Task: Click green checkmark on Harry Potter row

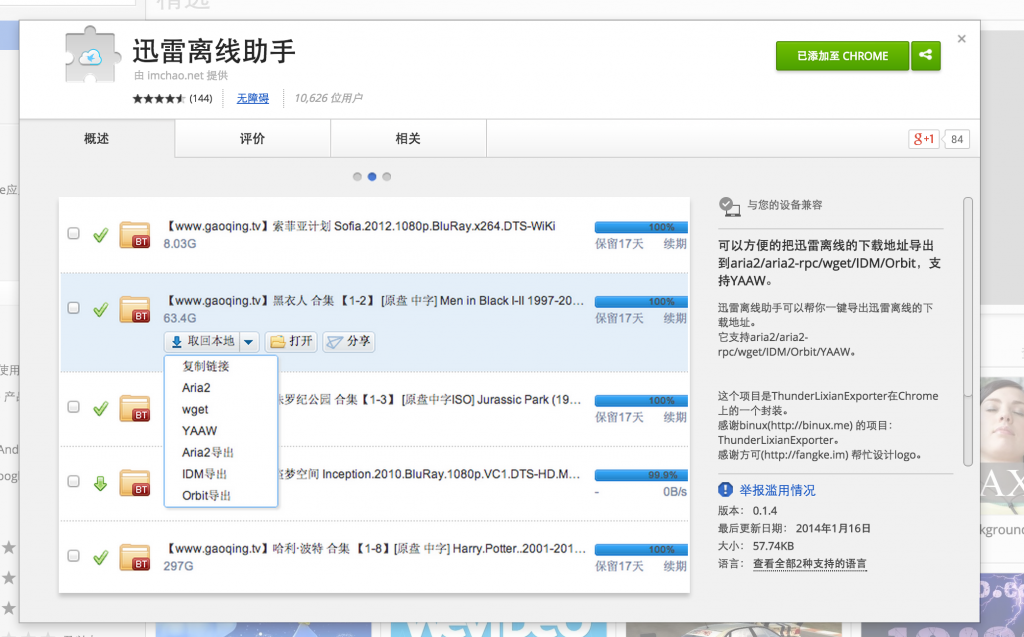Action: [100, 557]
